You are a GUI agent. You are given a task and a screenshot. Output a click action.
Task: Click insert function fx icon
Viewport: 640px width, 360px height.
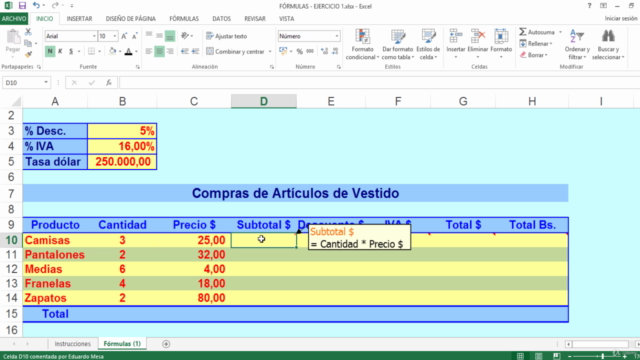[x=109, y=83]
